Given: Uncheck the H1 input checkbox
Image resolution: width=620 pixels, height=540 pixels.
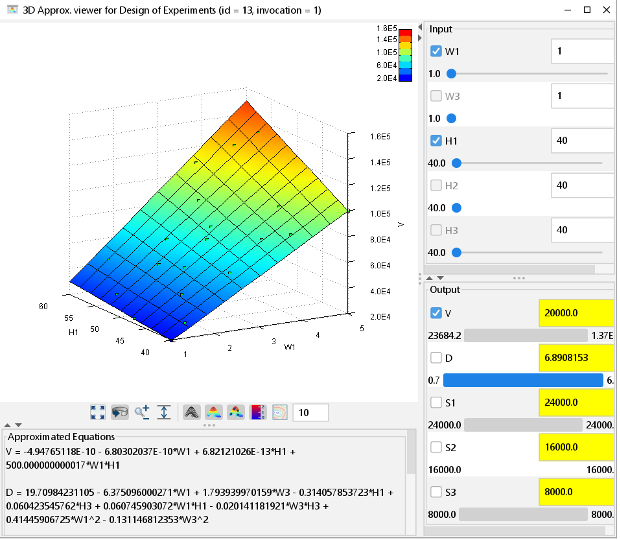Looking at the screenshot, I should click(x=435, y=141).
